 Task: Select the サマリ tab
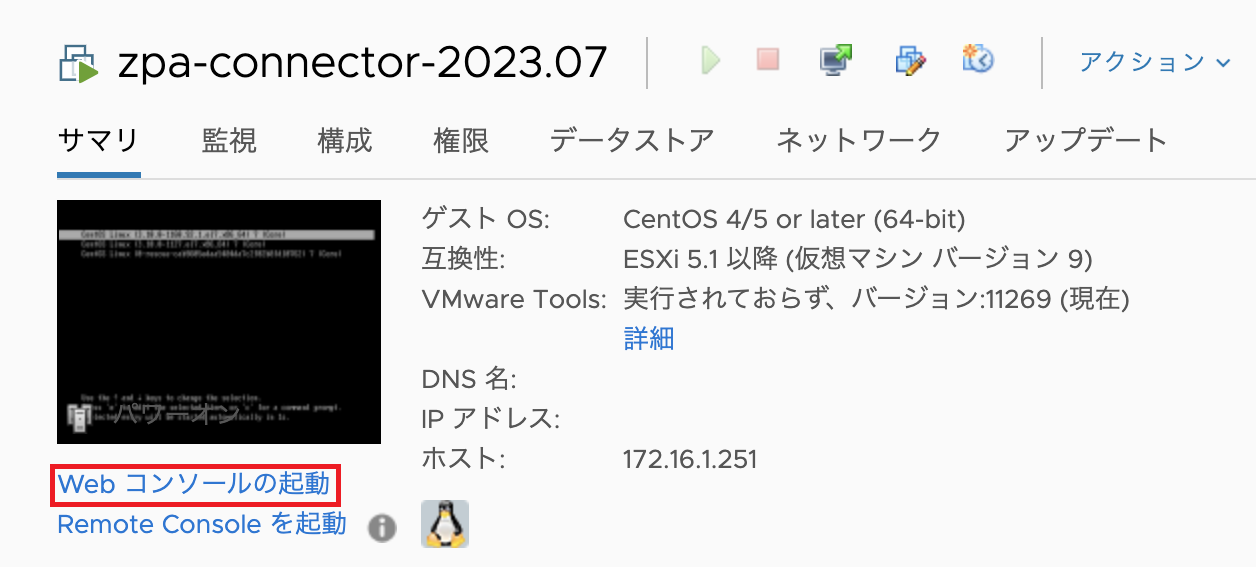click(x=98, y=141)
